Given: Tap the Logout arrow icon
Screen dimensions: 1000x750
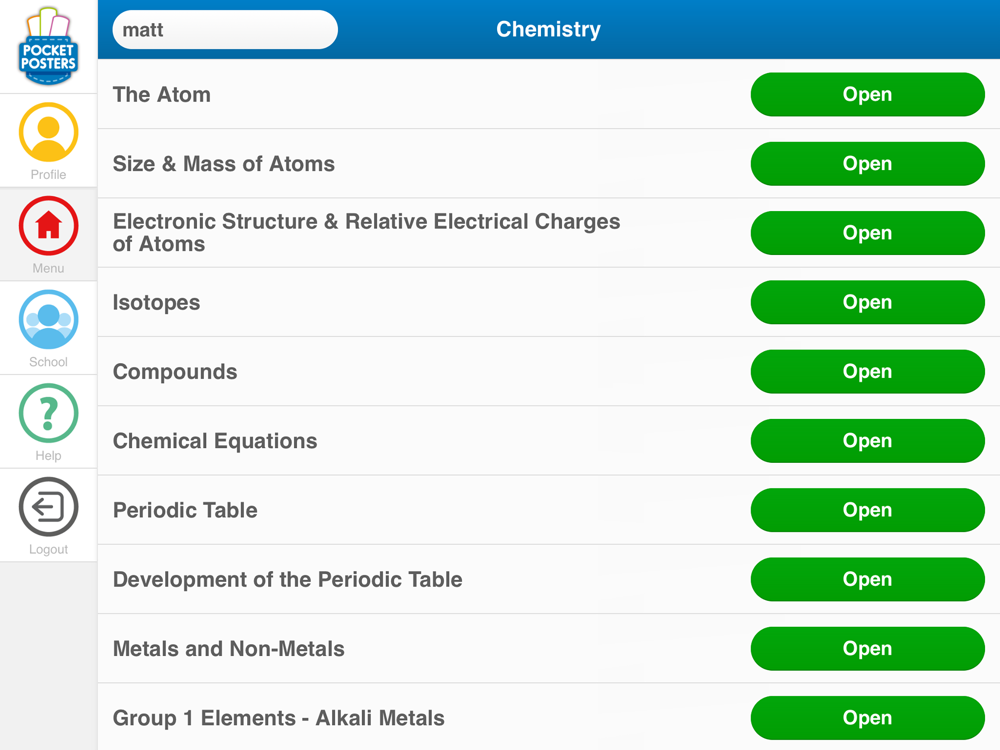Looking at the screenshot, I should tap(48, 507).
